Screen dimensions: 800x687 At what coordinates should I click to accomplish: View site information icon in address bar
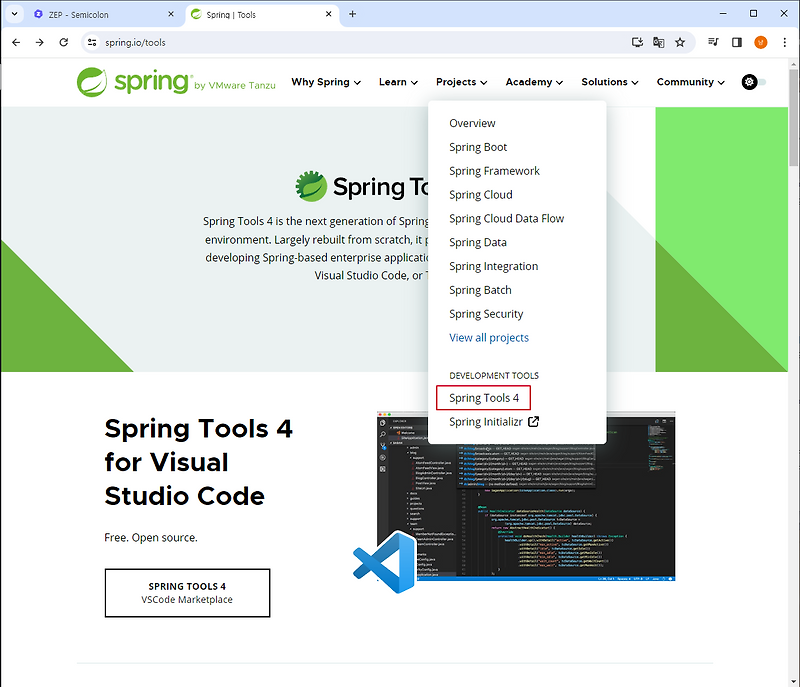92,42
